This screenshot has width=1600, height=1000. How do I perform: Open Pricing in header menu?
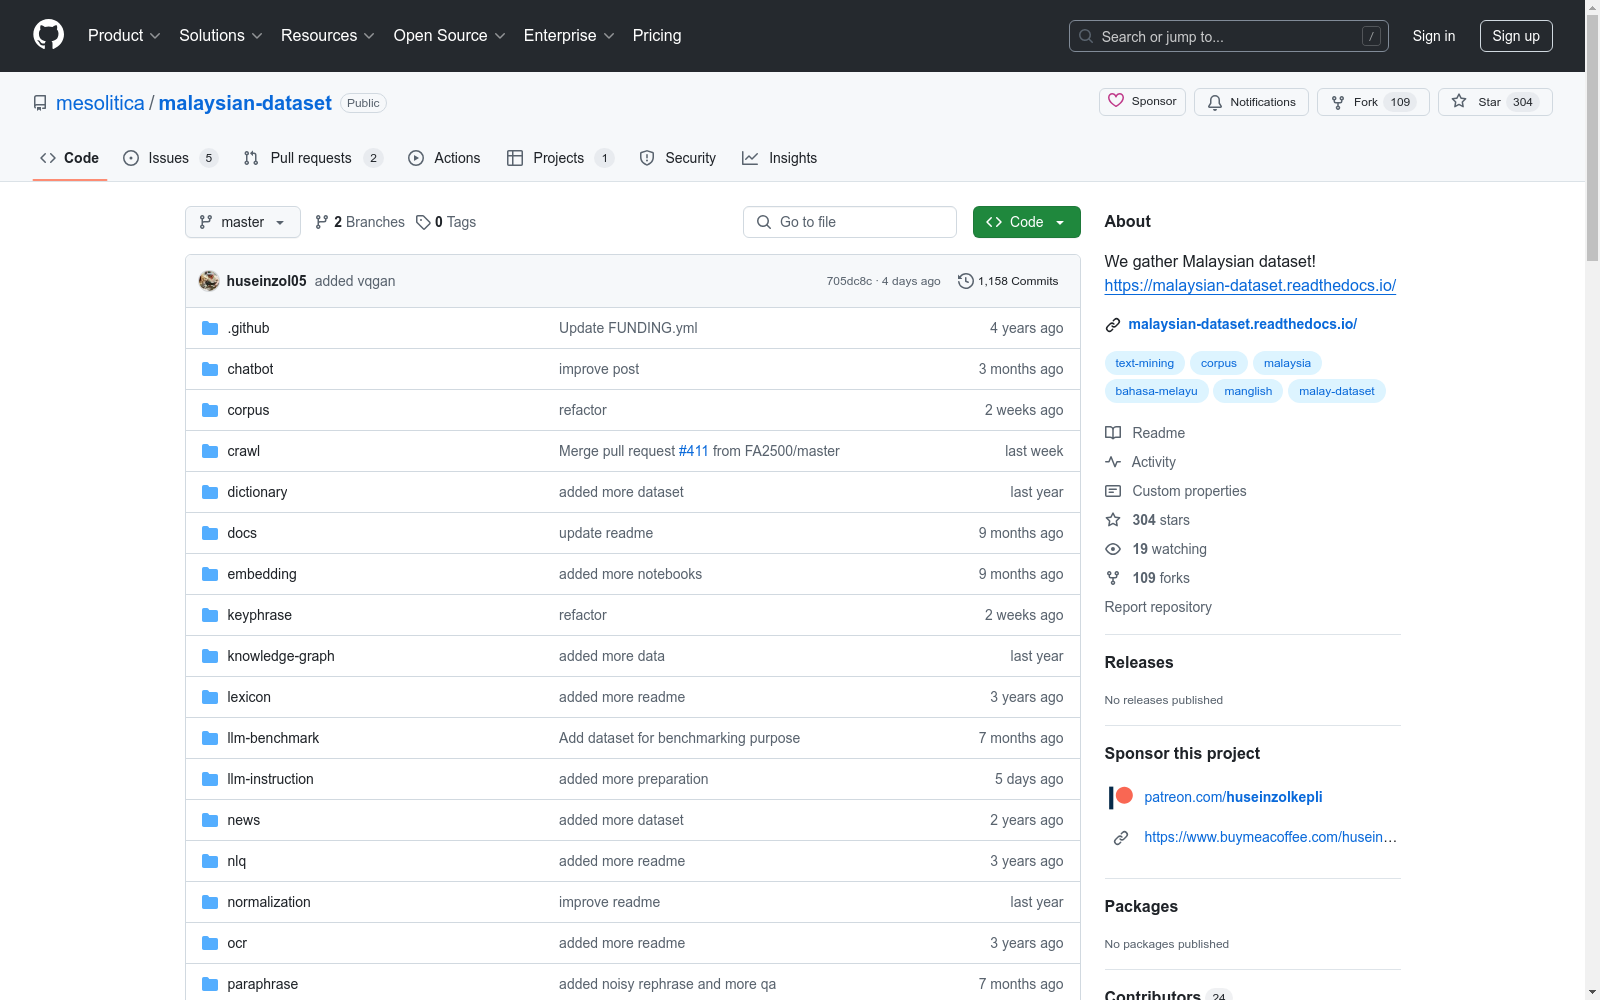pyautogui.click(x=657, y=35)
